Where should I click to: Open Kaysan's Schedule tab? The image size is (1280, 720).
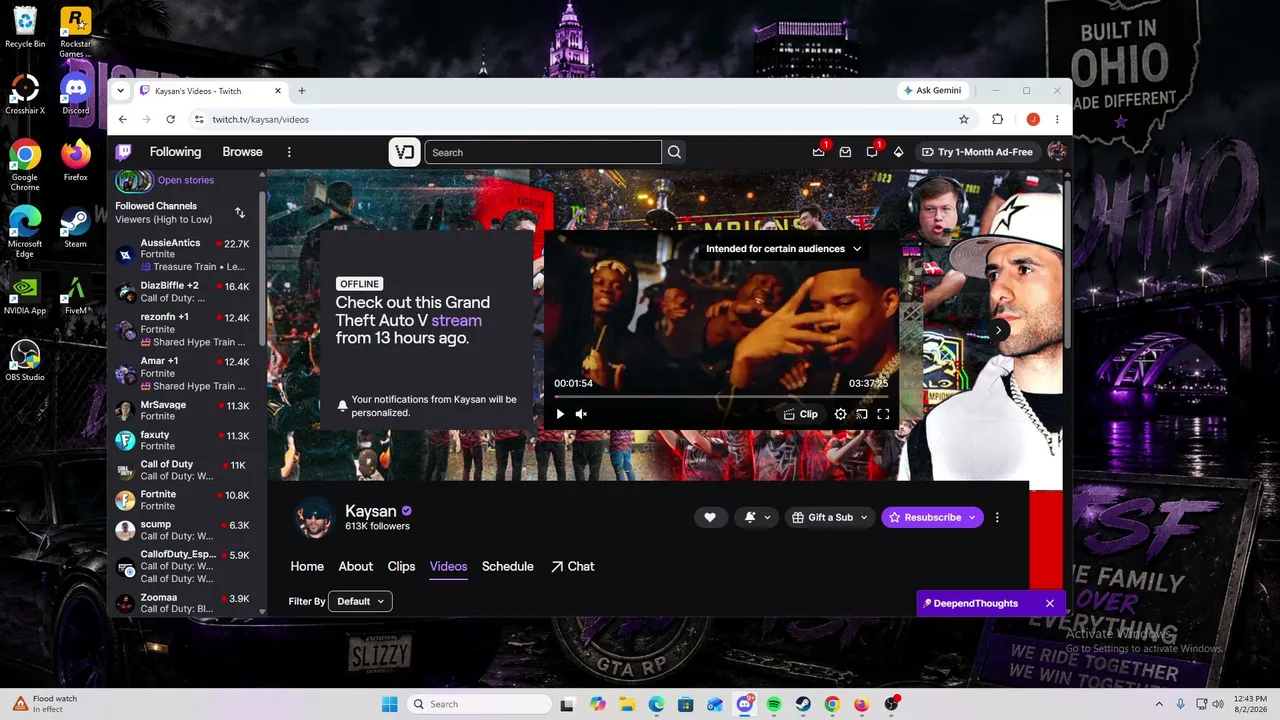(508, 566)
